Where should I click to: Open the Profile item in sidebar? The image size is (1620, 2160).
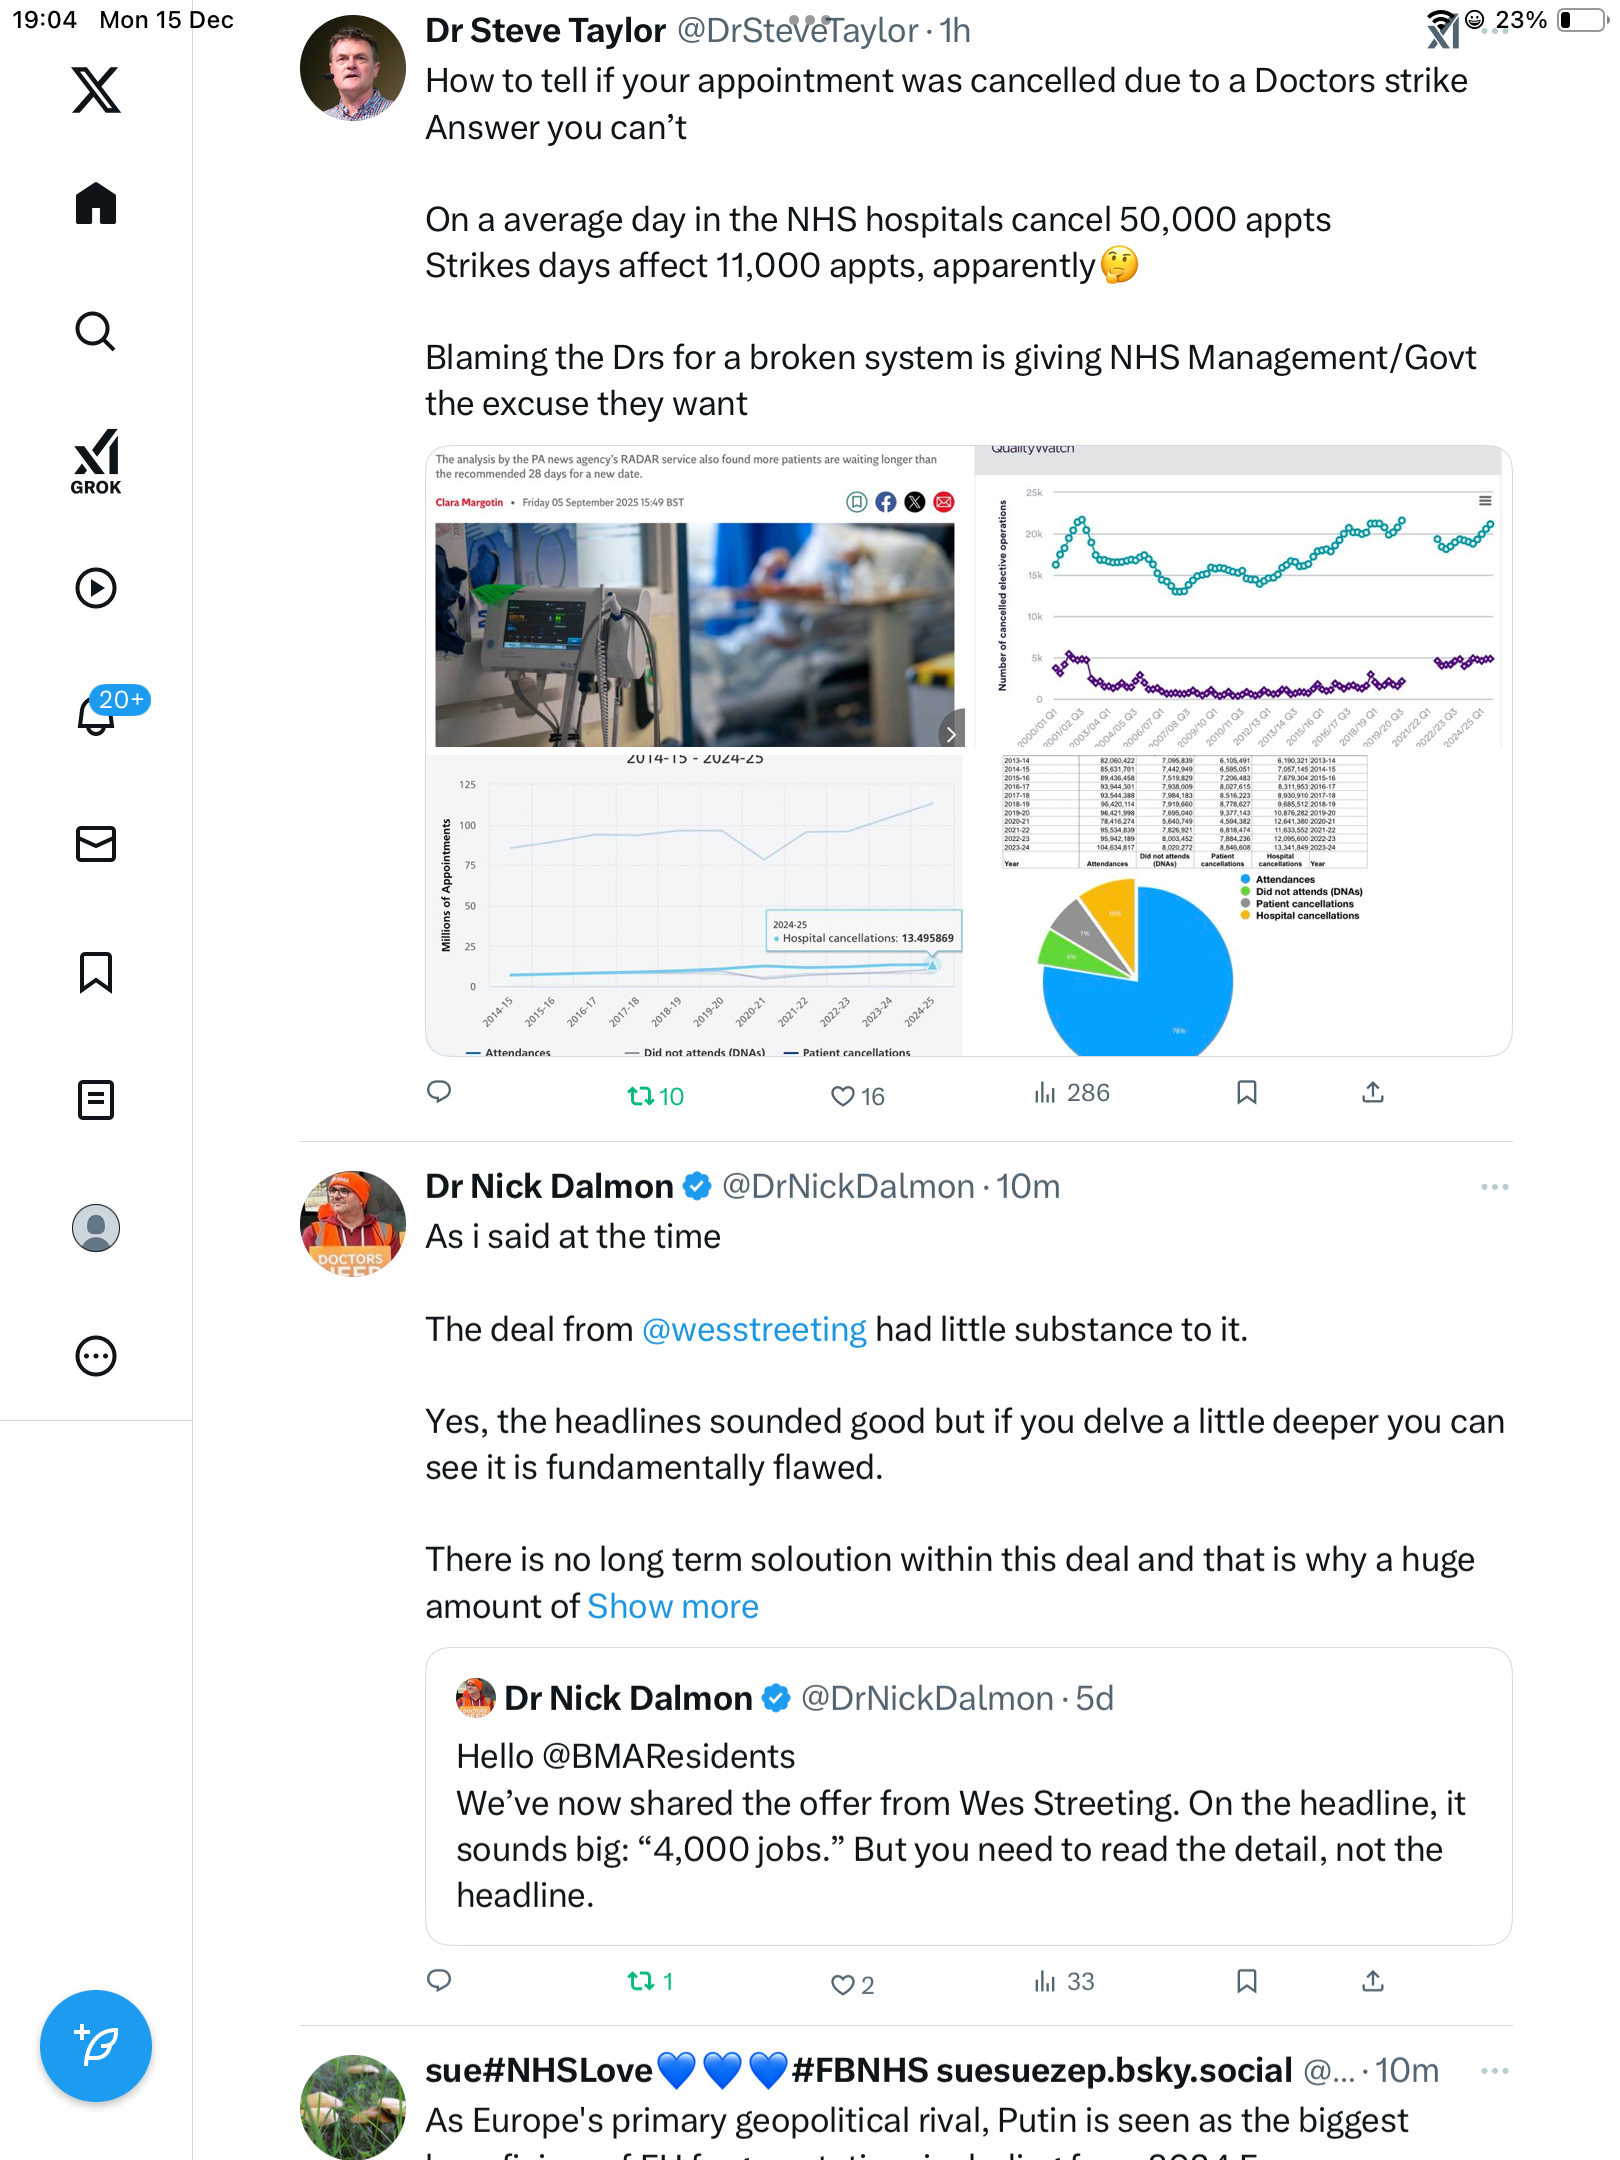(x=96, y=1228)
